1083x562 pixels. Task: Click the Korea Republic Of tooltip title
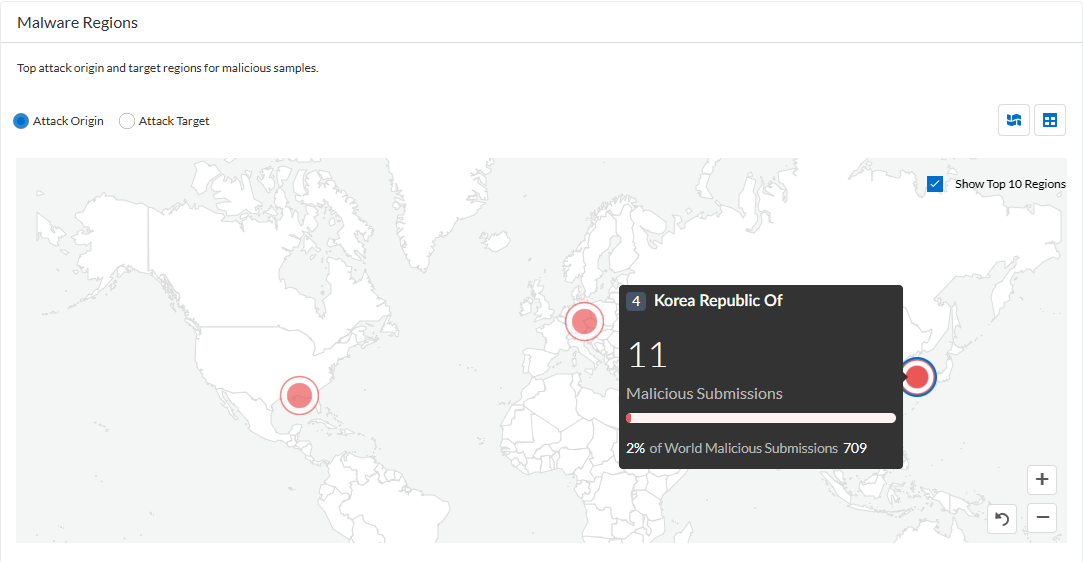point(717,301)
